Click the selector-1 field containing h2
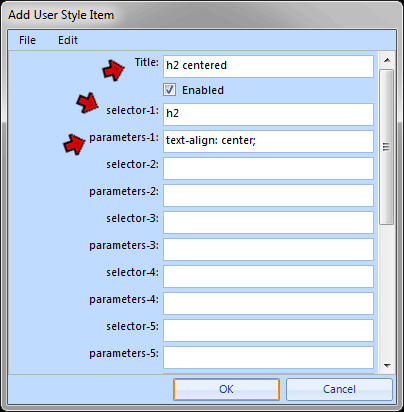The width and height of the screenshot is (404, 412). tap(268, 114)
